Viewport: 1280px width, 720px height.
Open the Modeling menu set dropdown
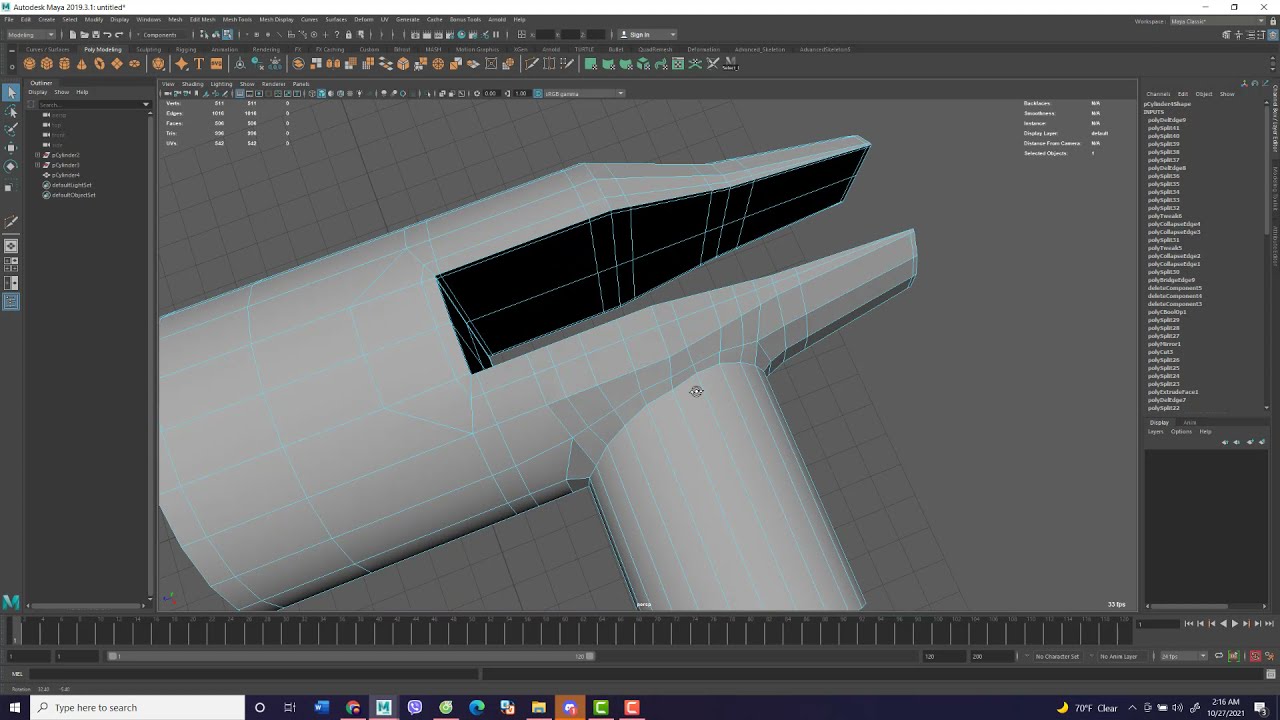pos(31,35)
